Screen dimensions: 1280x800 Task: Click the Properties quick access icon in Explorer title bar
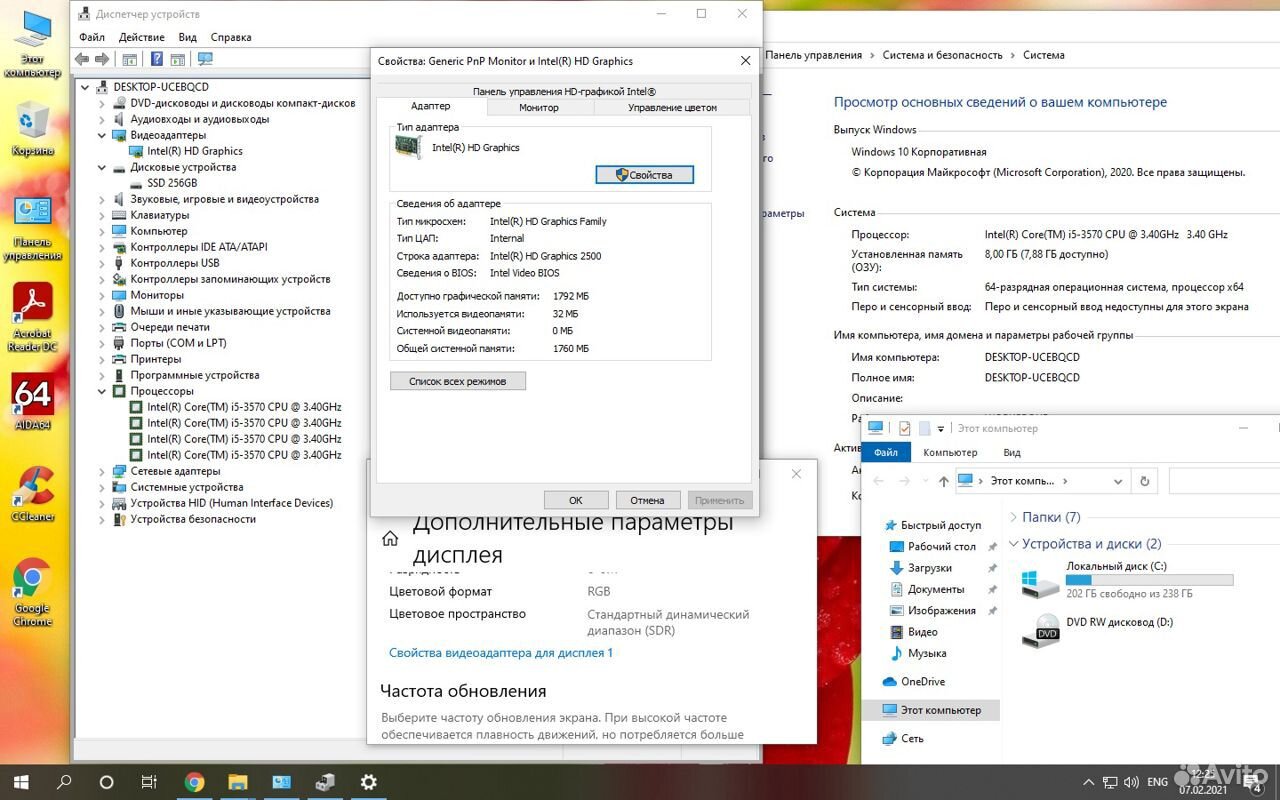pos(904,428)
